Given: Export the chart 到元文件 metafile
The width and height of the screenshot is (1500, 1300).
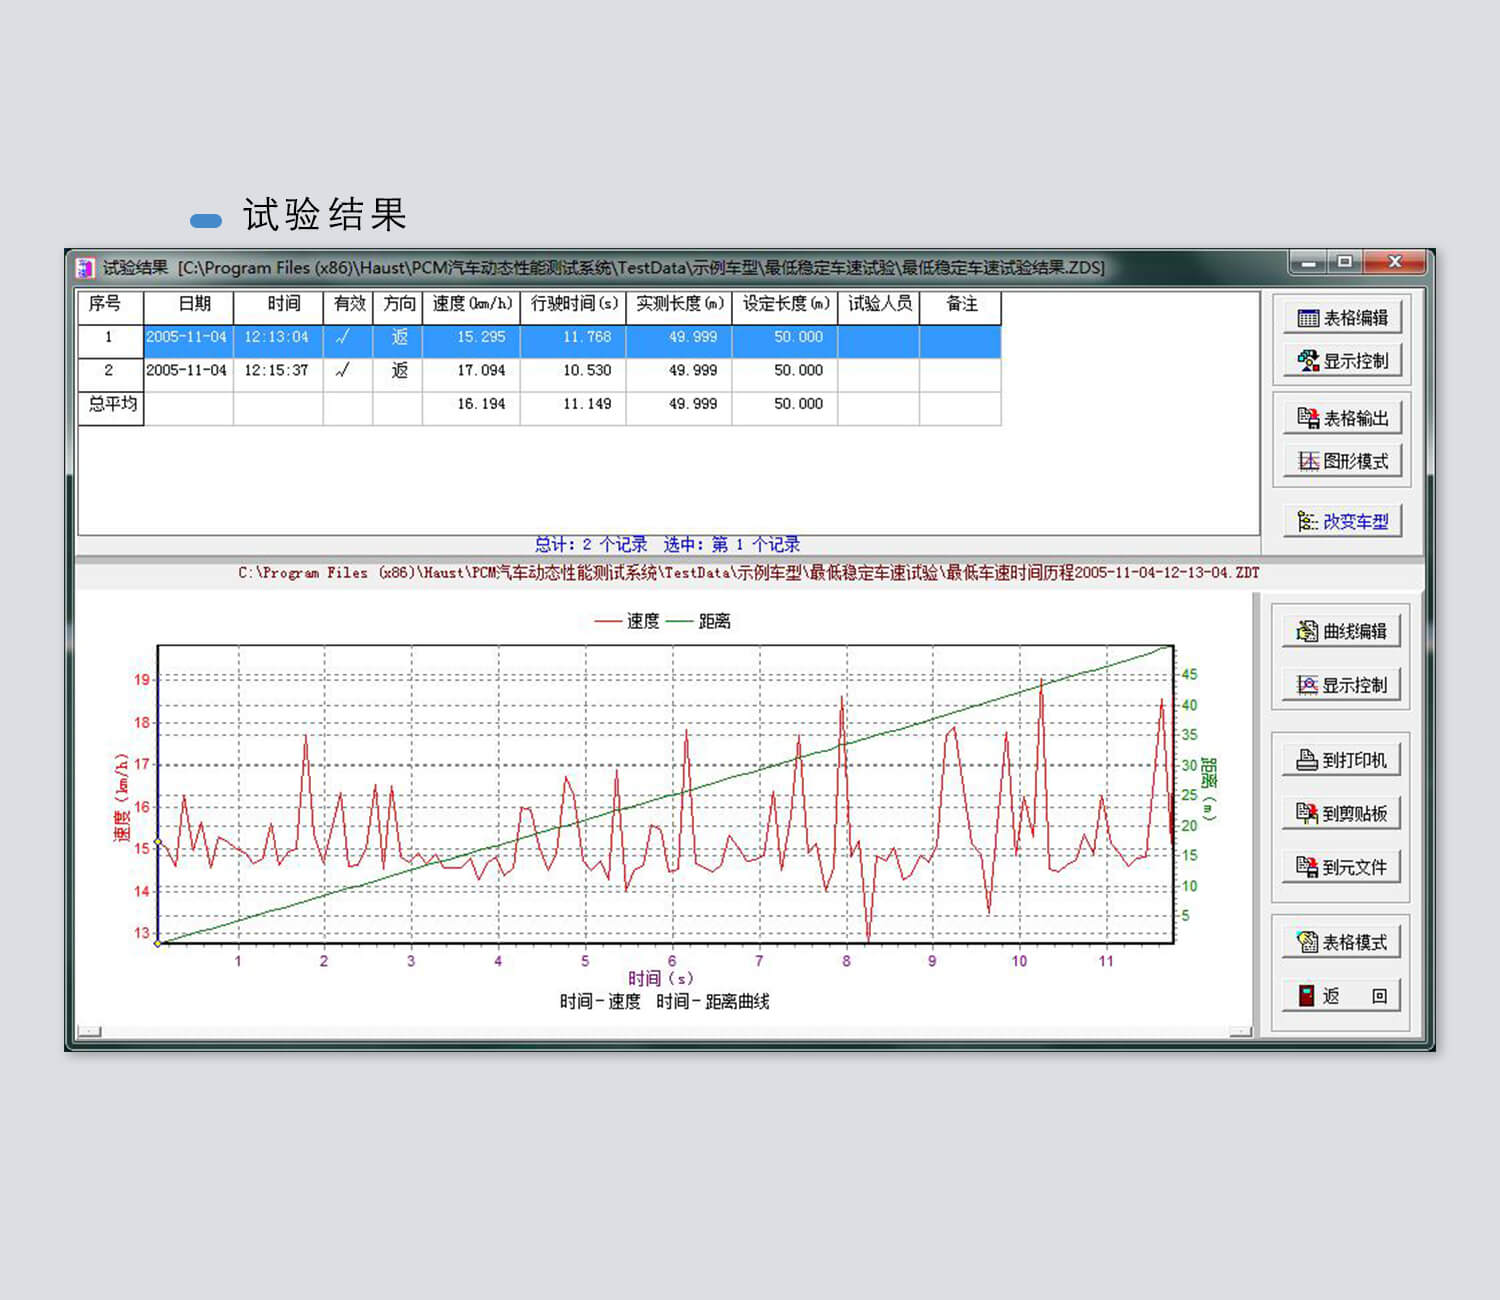Looking at the screenshot, I should pyautogui.click(x=1342, y=867).
